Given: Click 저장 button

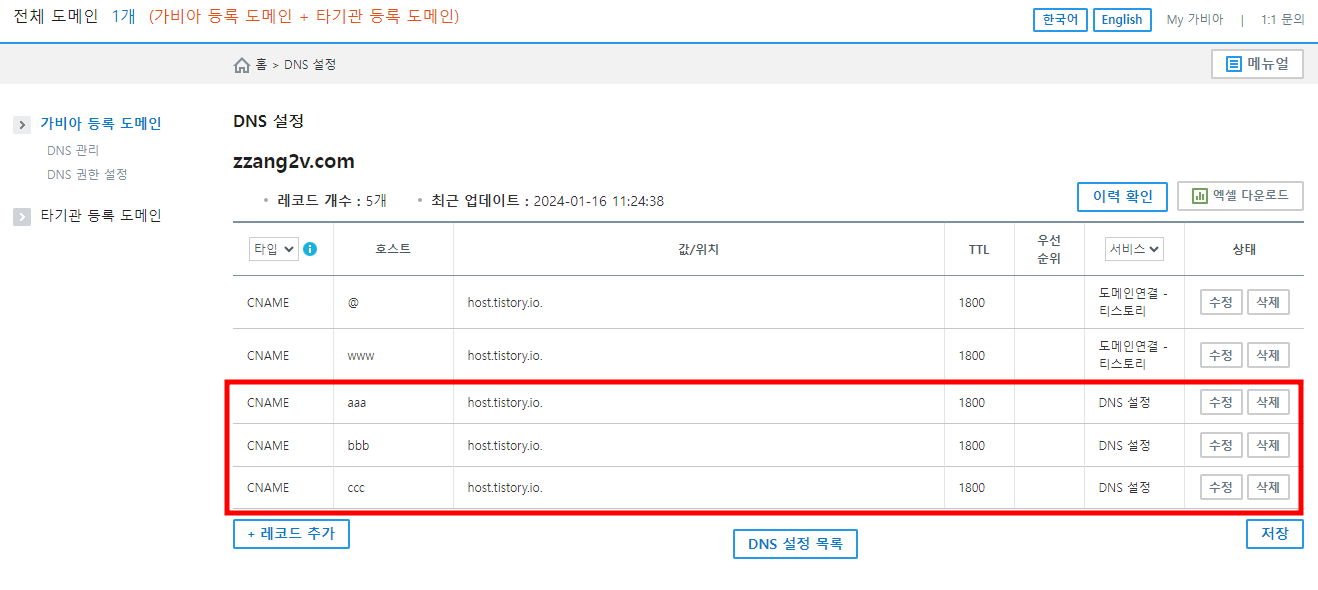Looking at the screenshot, I should [1275, 534].
